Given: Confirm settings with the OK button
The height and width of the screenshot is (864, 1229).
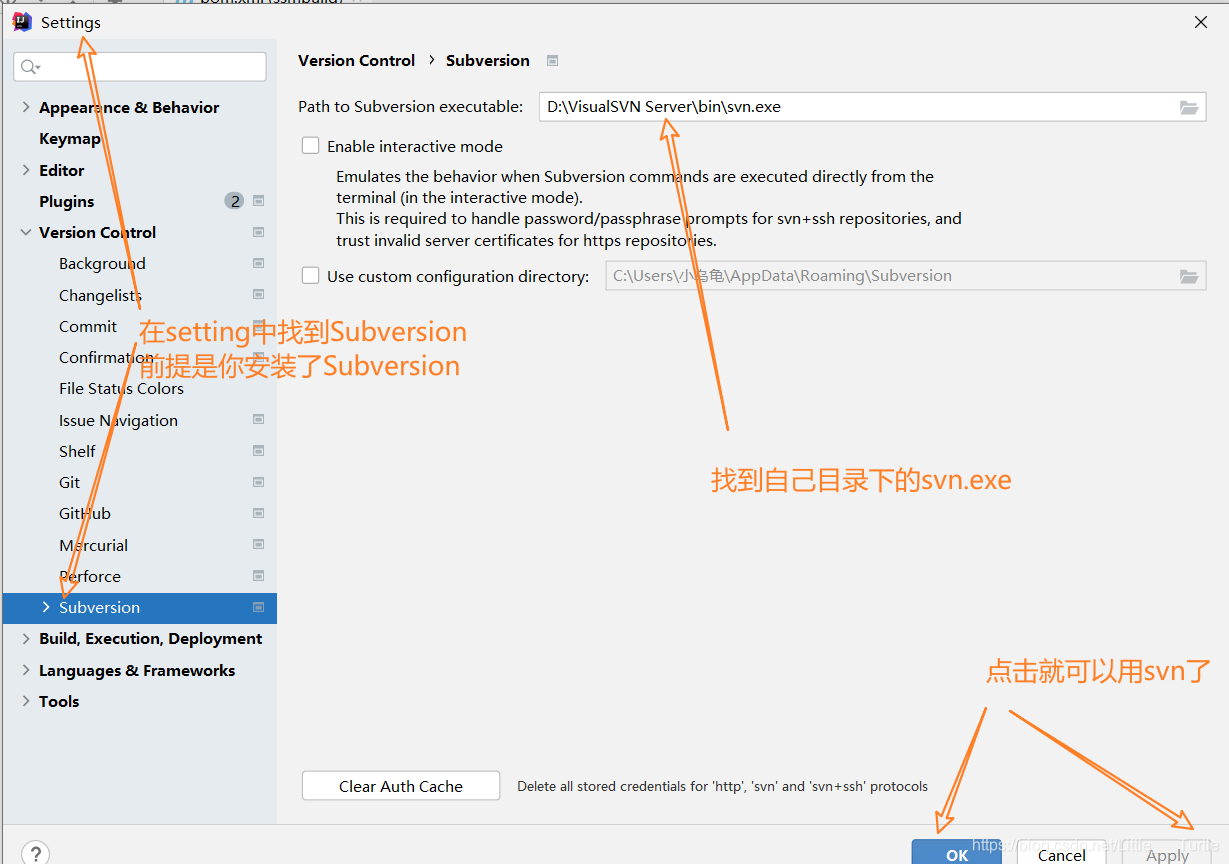Looking at the screenshot, I should (x=957, y=853).
